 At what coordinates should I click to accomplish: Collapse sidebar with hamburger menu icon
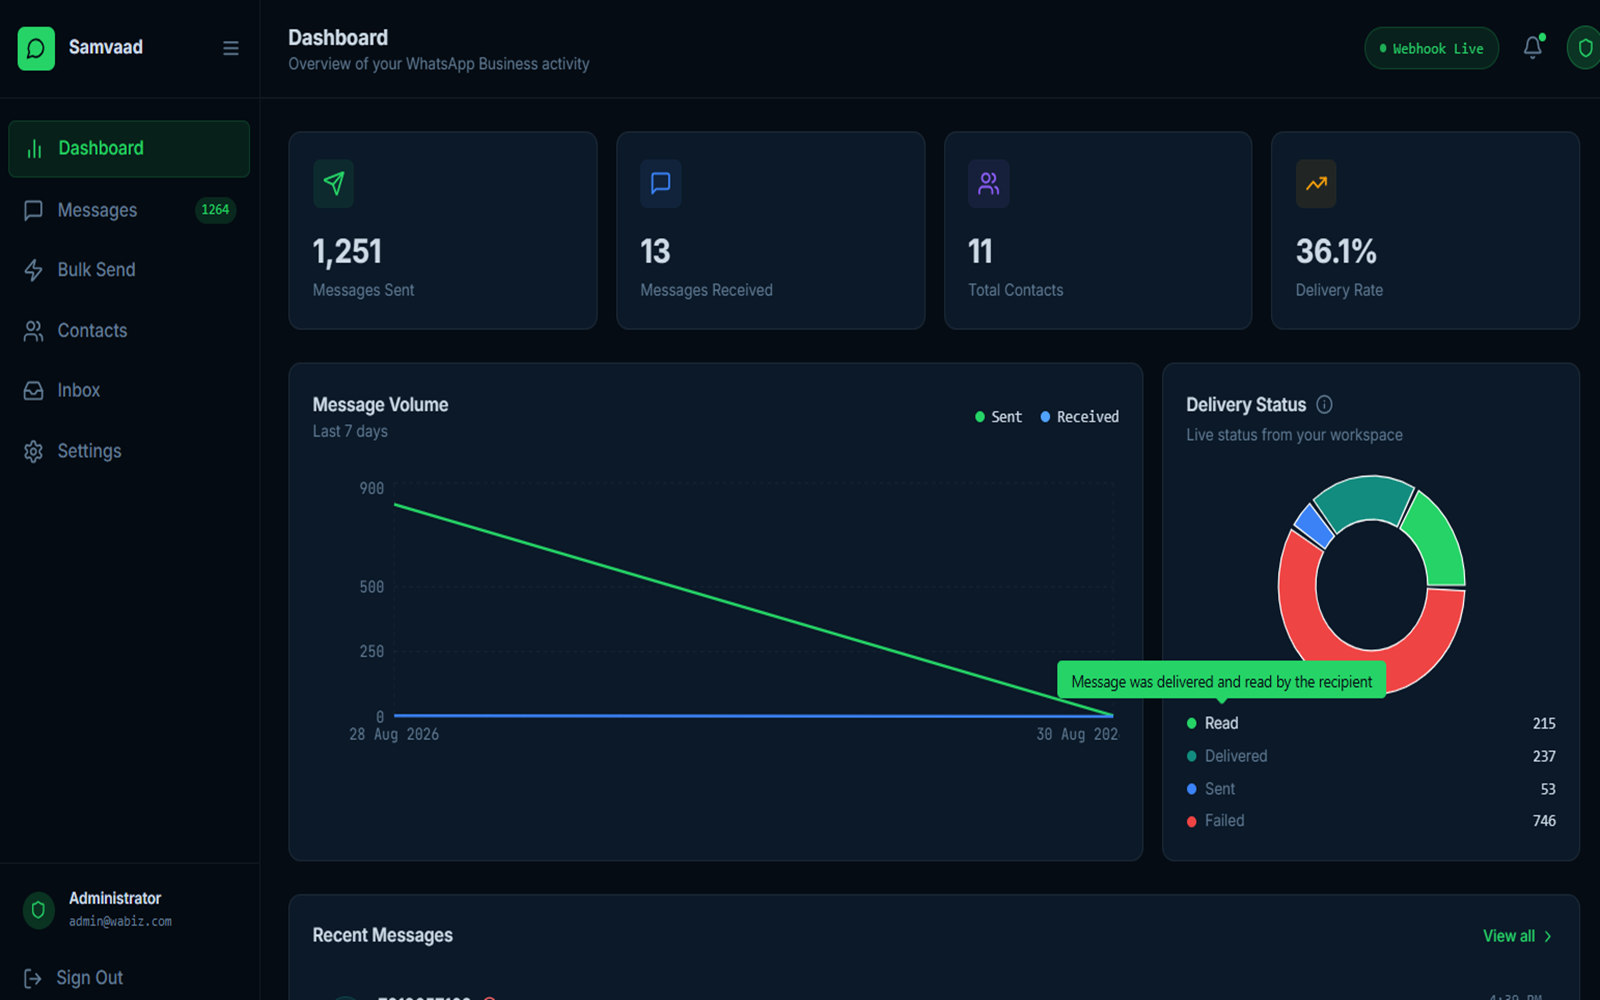pos(231,48)
